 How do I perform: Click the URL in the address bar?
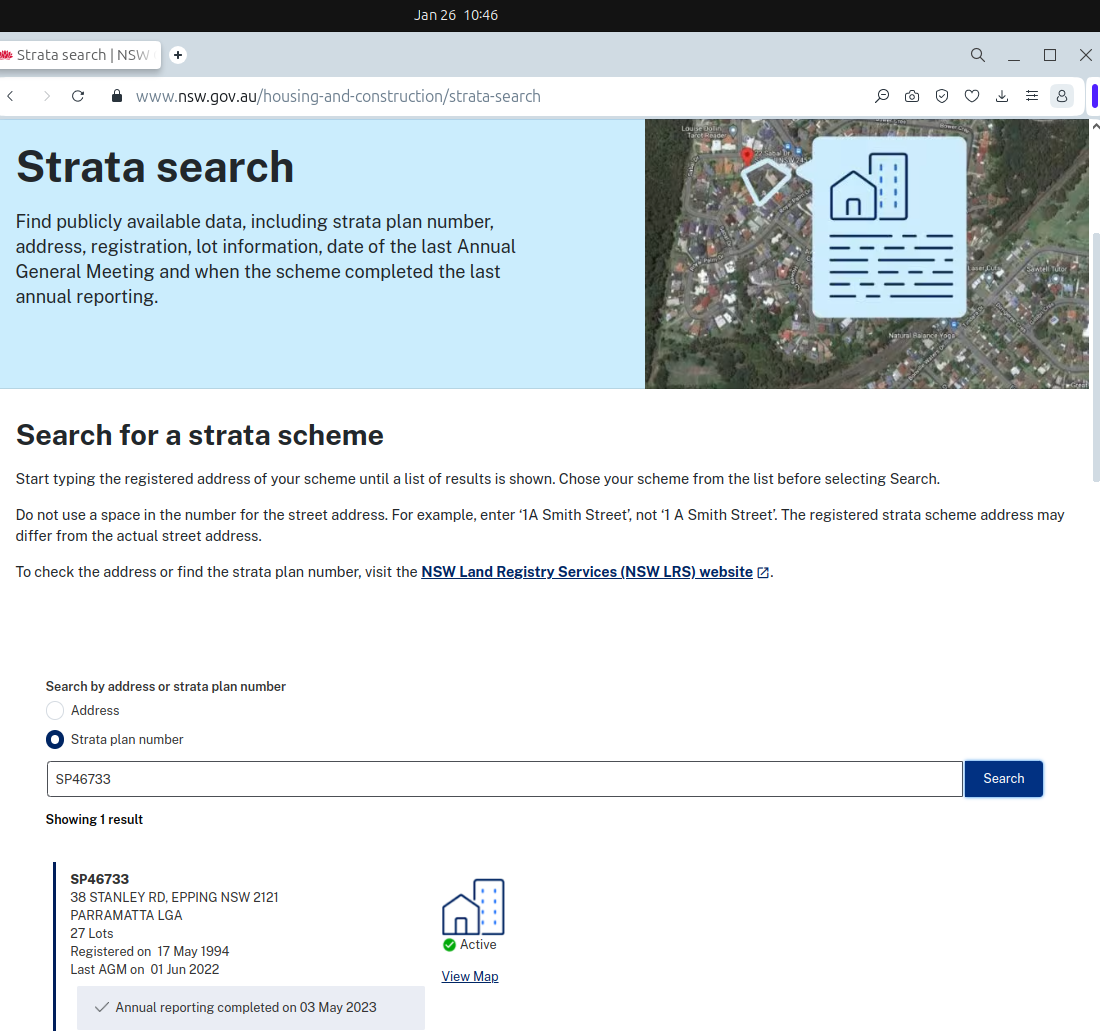coord(338,96)
